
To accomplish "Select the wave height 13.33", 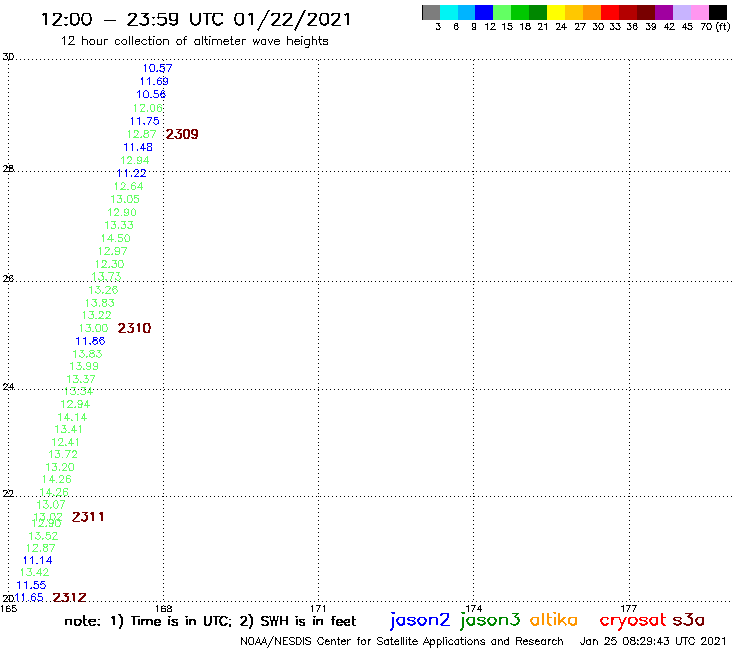I will click(119, 225).
